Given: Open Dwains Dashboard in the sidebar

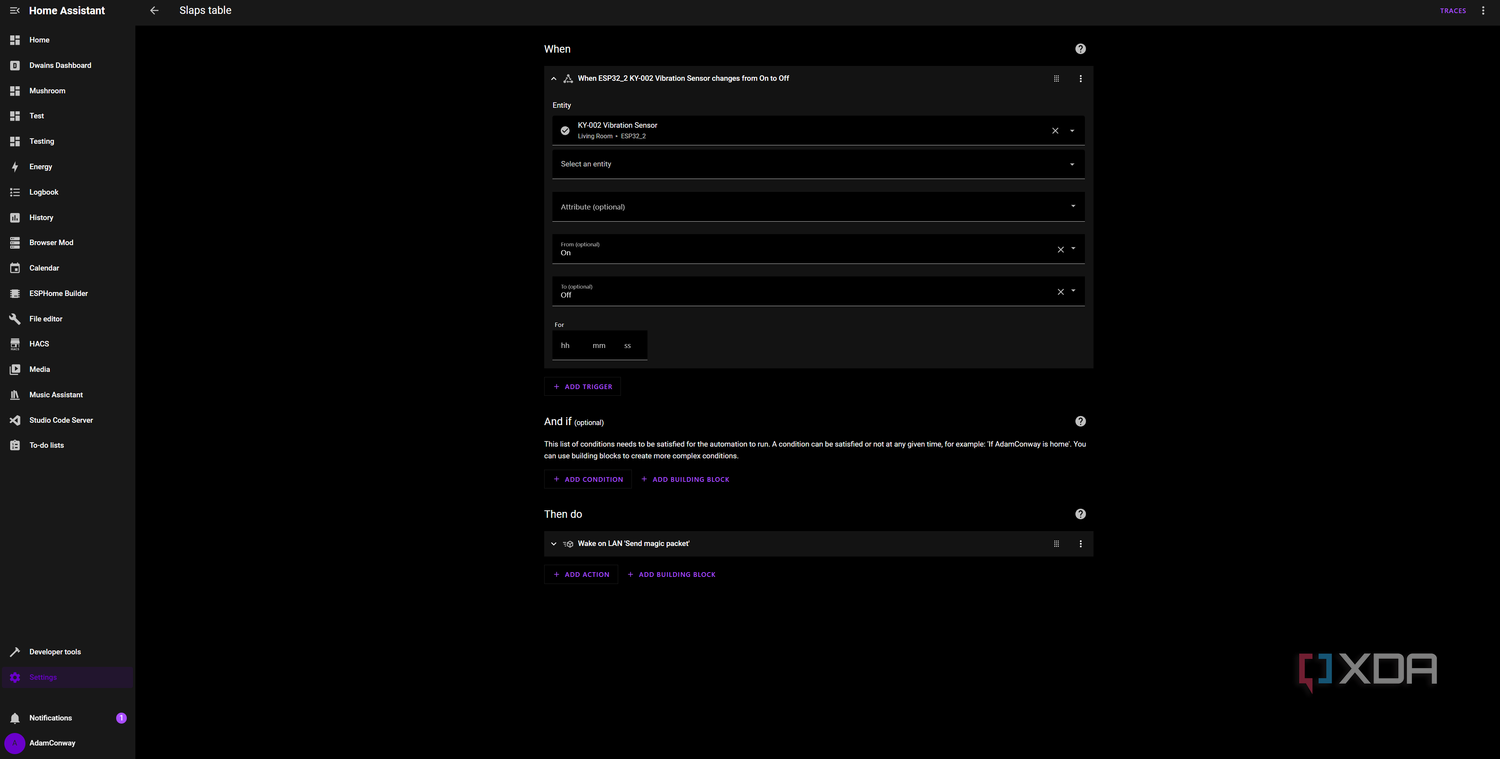Looking at the screenshot, I should point(67,66).
